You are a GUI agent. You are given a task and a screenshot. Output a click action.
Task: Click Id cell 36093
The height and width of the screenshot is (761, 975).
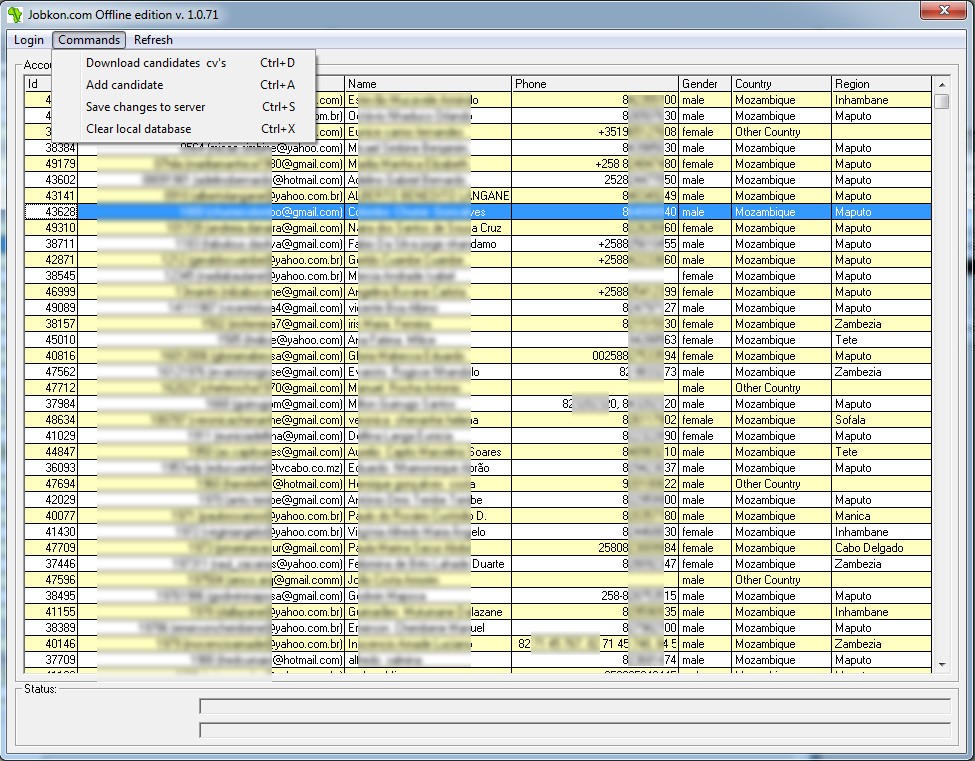coord(51,468)
